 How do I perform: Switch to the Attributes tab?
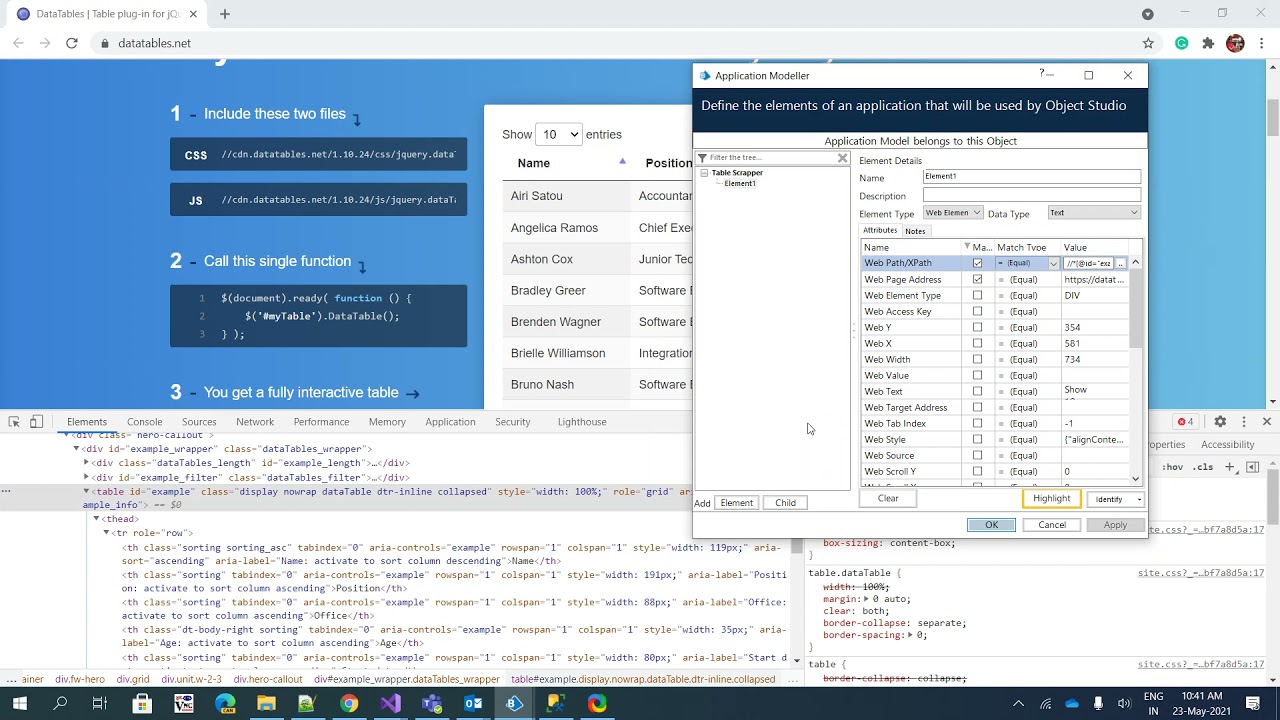[880, 230]
